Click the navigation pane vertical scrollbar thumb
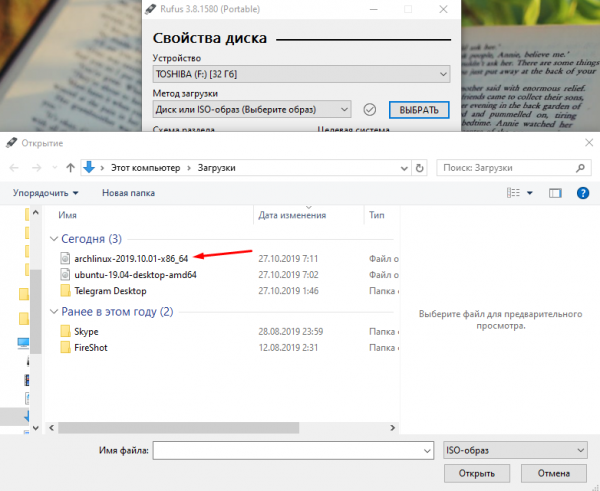The height and width of the screenshot is (491, 600). pyautogui.click(x=36, y=312)
